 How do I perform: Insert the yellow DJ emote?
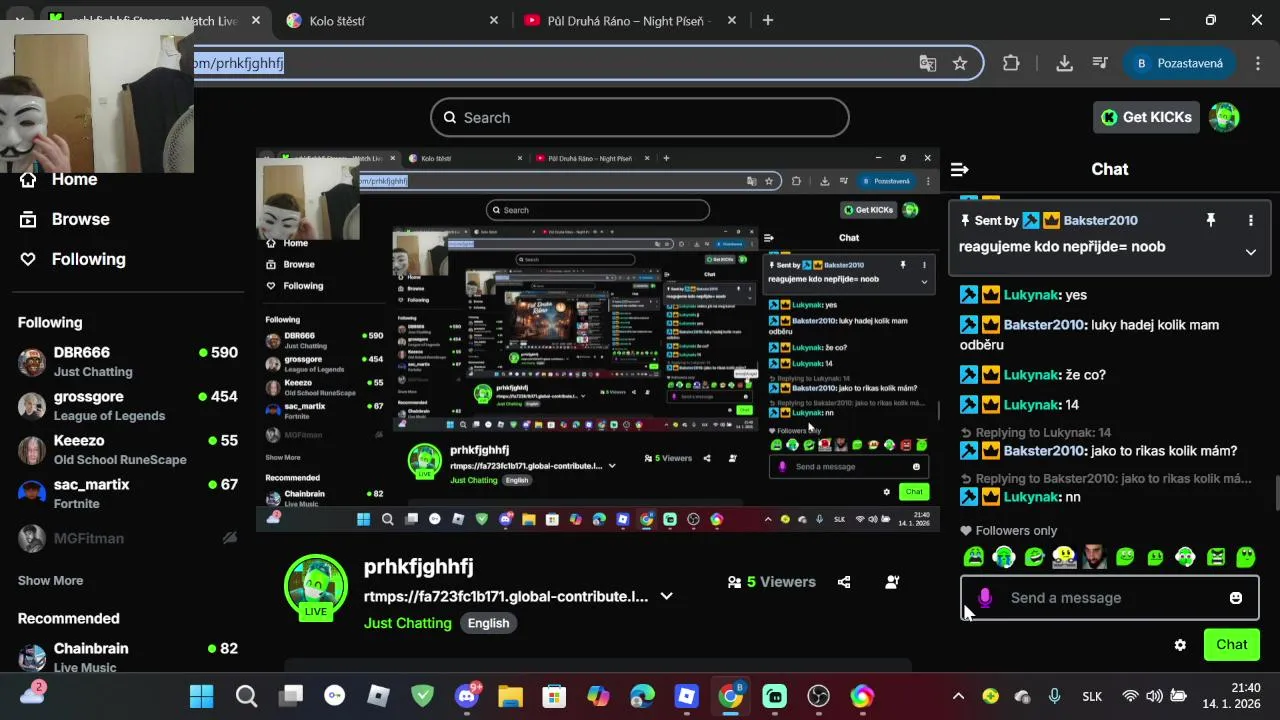(x=1065, y=557)
